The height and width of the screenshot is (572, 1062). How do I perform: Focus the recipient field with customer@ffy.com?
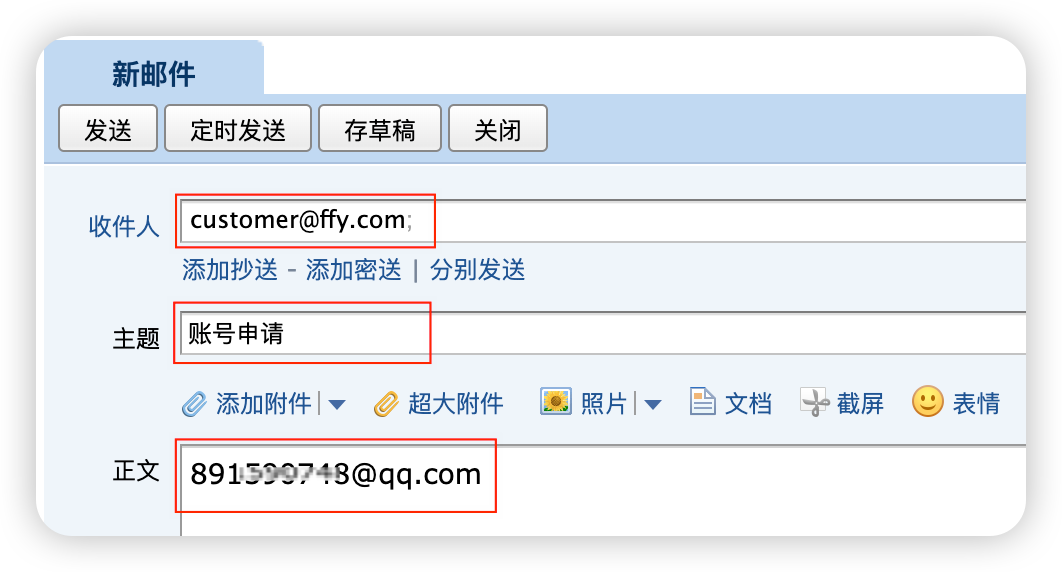[x=603, y=221]
